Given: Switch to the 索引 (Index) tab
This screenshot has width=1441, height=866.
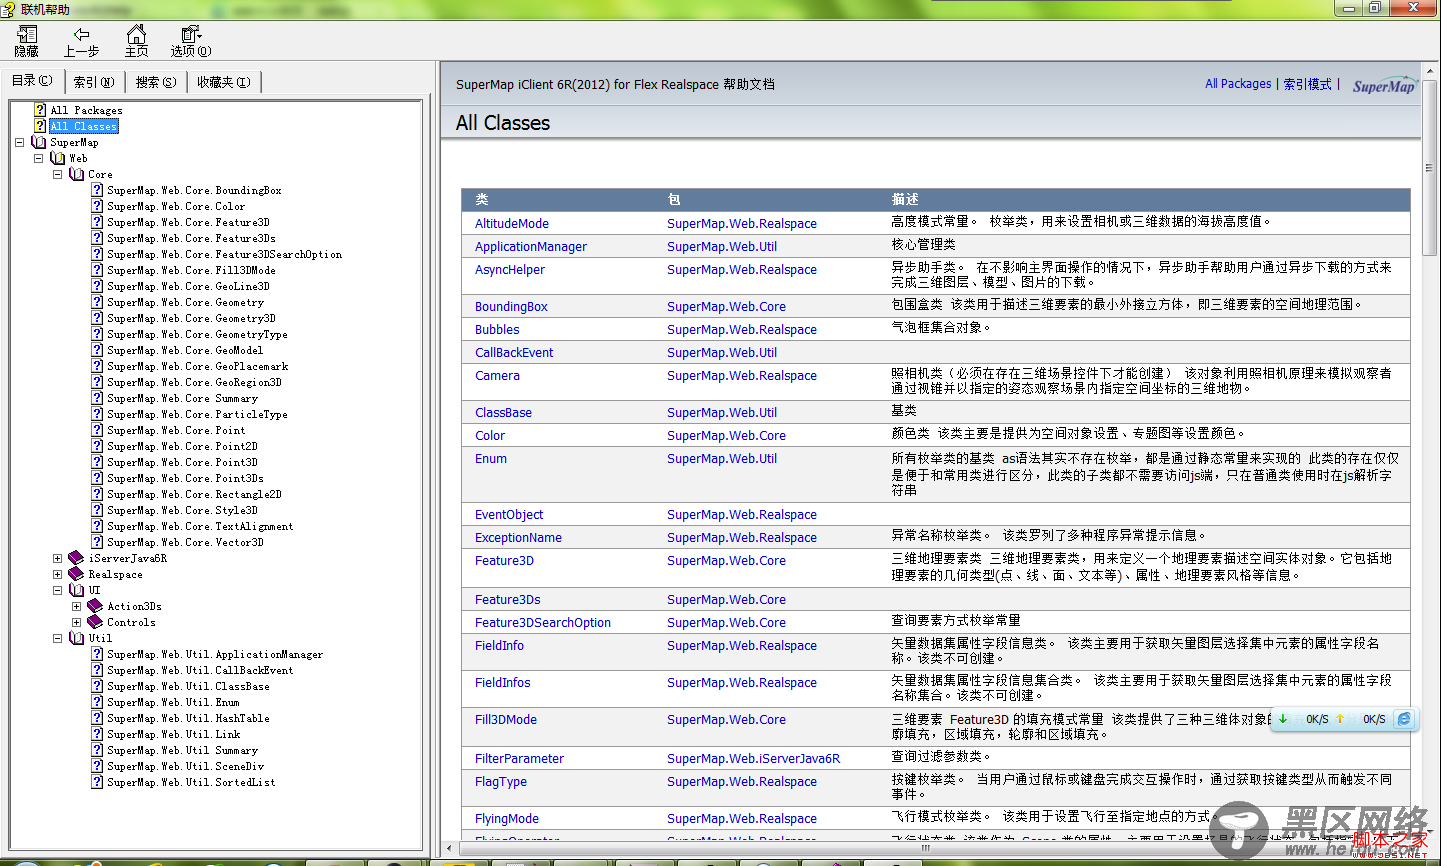Looking at the screenshot, I should pos(94,82).
